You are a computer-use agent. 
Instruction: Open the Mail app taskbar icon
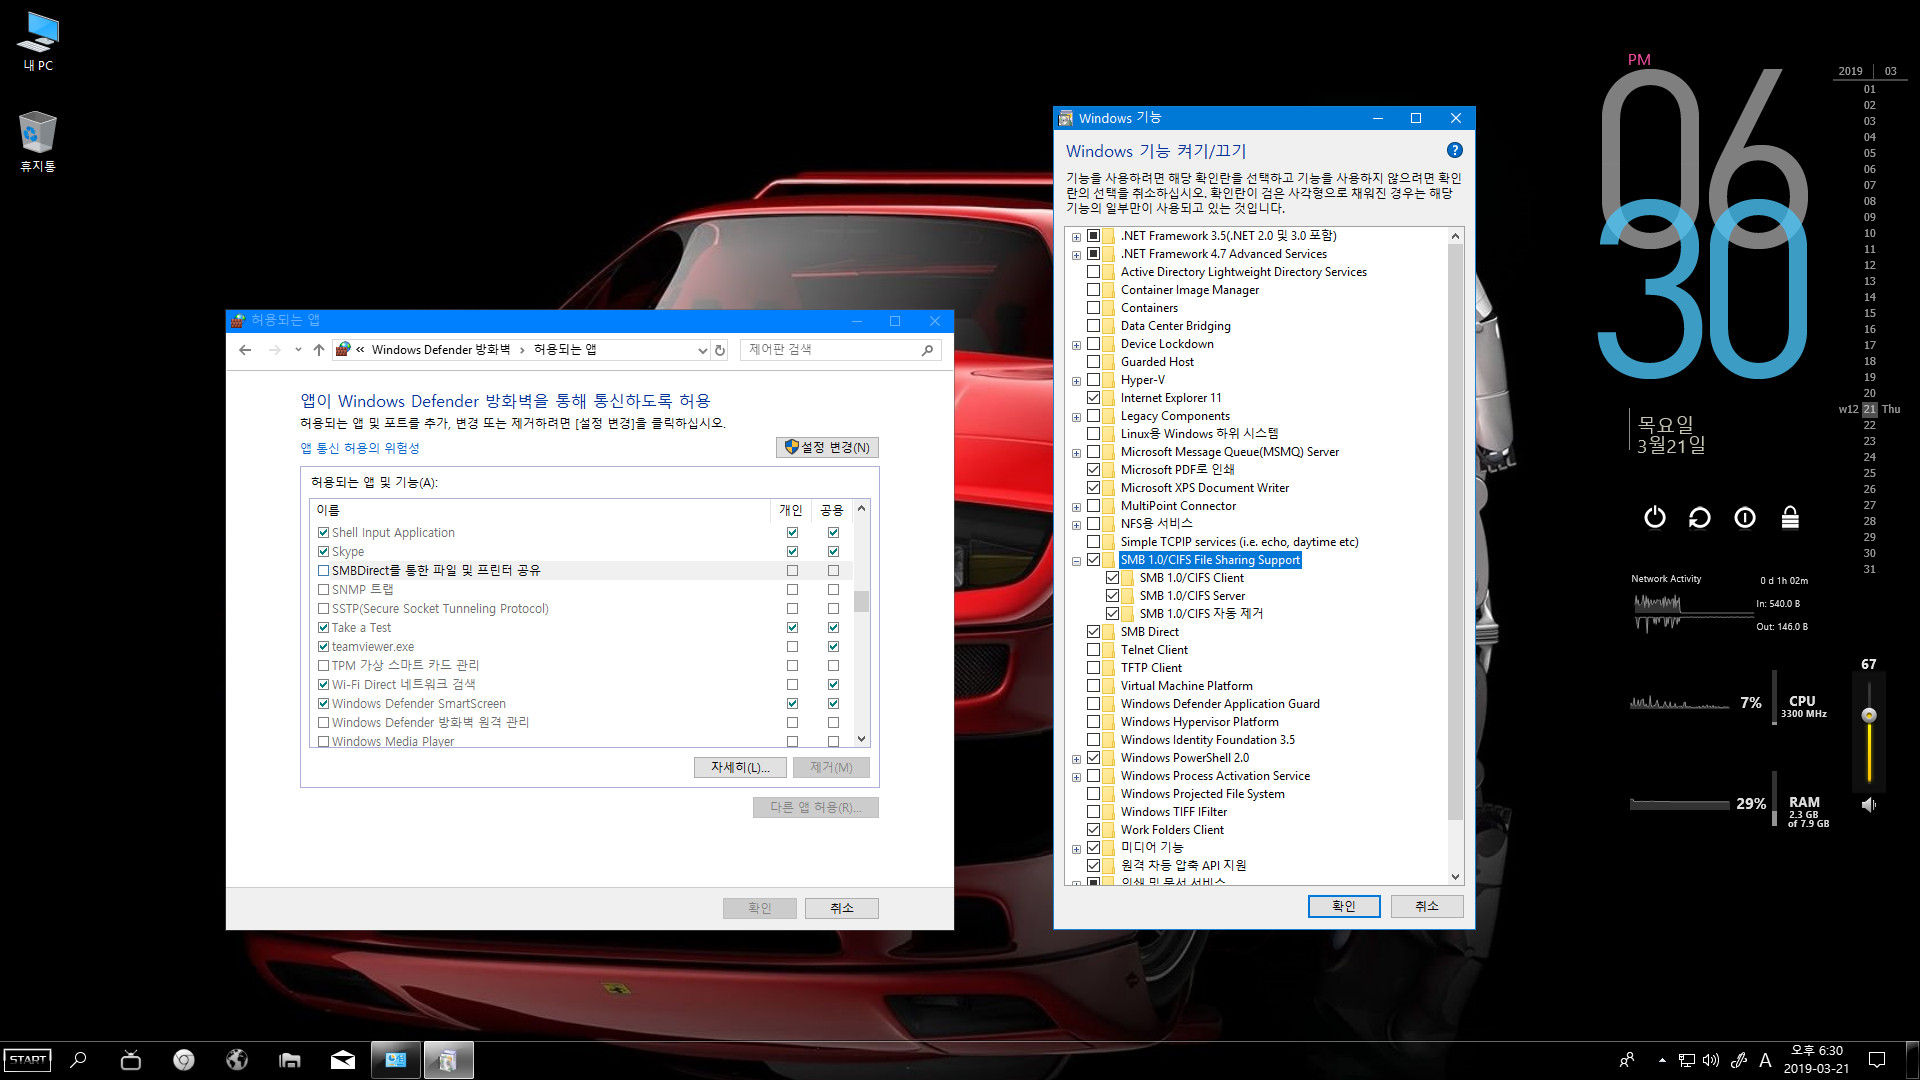point(343,1060)
